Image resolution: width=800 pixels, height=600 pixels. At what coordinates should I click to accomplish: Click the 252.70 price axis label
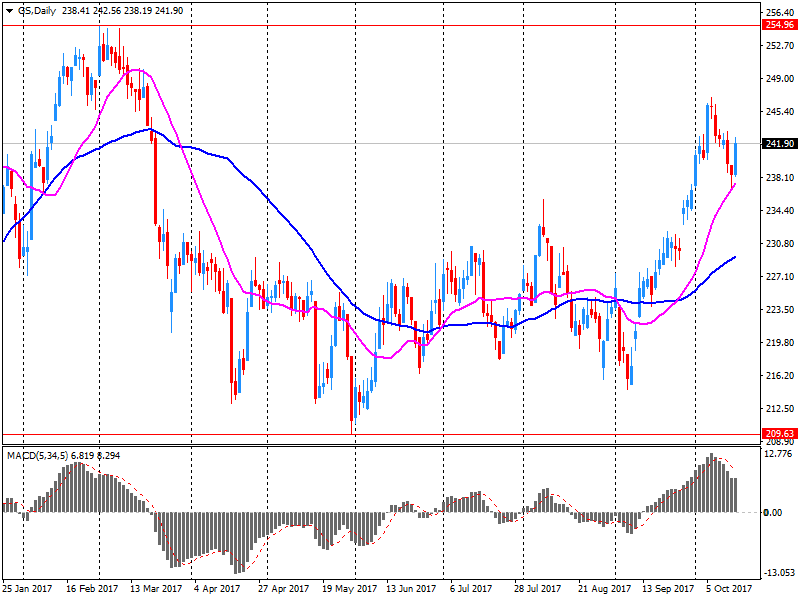[780, 45]
